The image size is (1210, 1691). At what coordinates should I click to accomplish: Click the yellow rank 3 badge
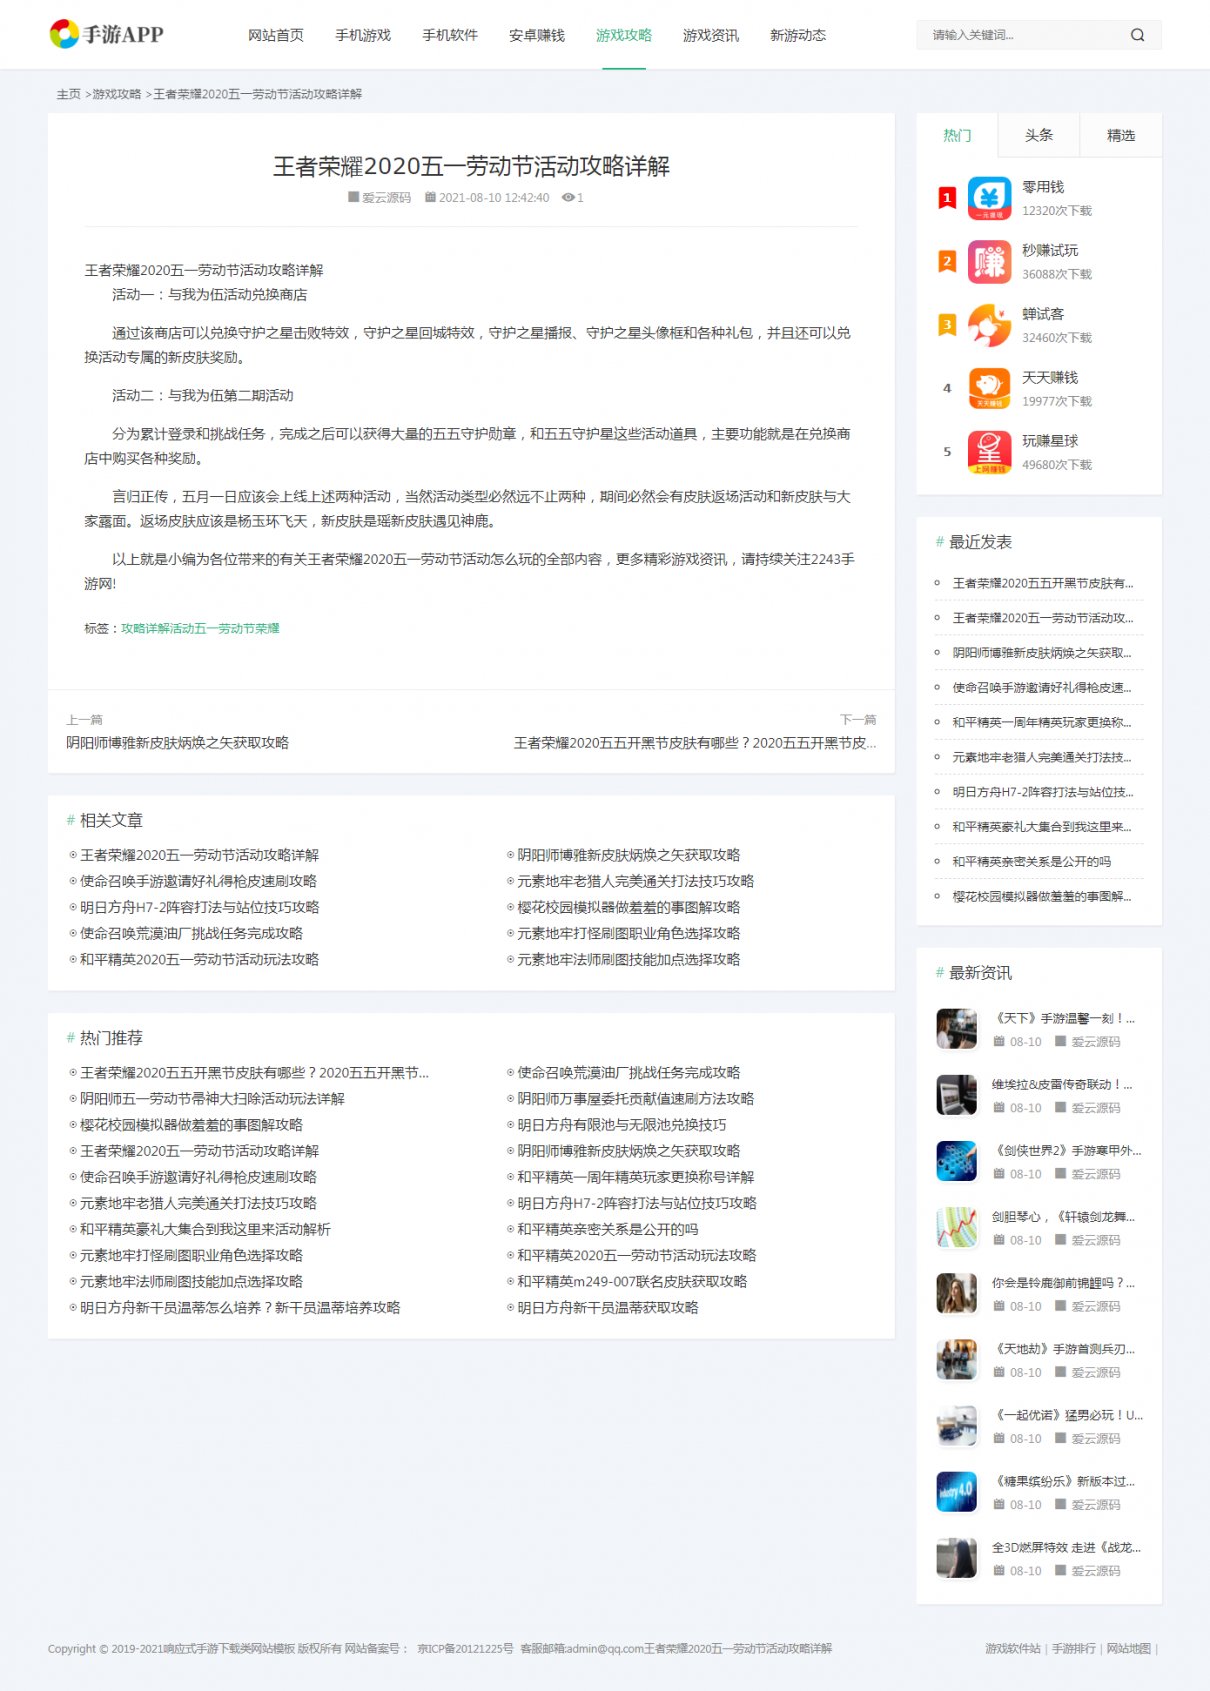[x=947, y=325]
